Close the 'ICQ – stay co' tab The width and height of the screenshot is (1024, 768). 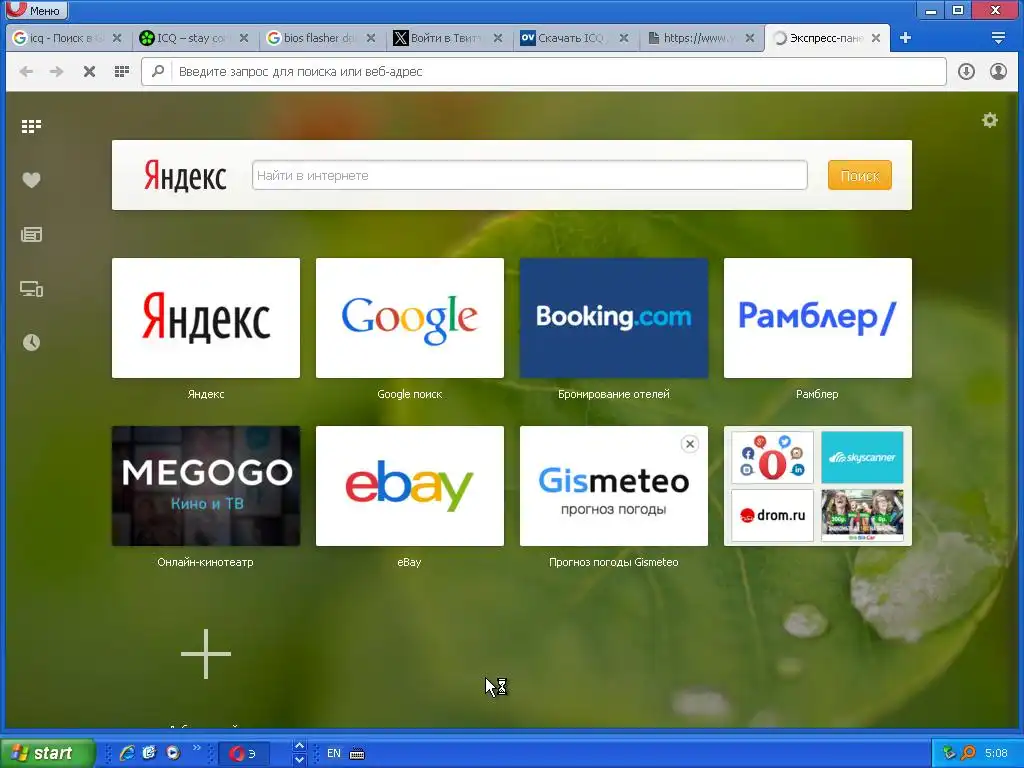[x=244, y=38]
